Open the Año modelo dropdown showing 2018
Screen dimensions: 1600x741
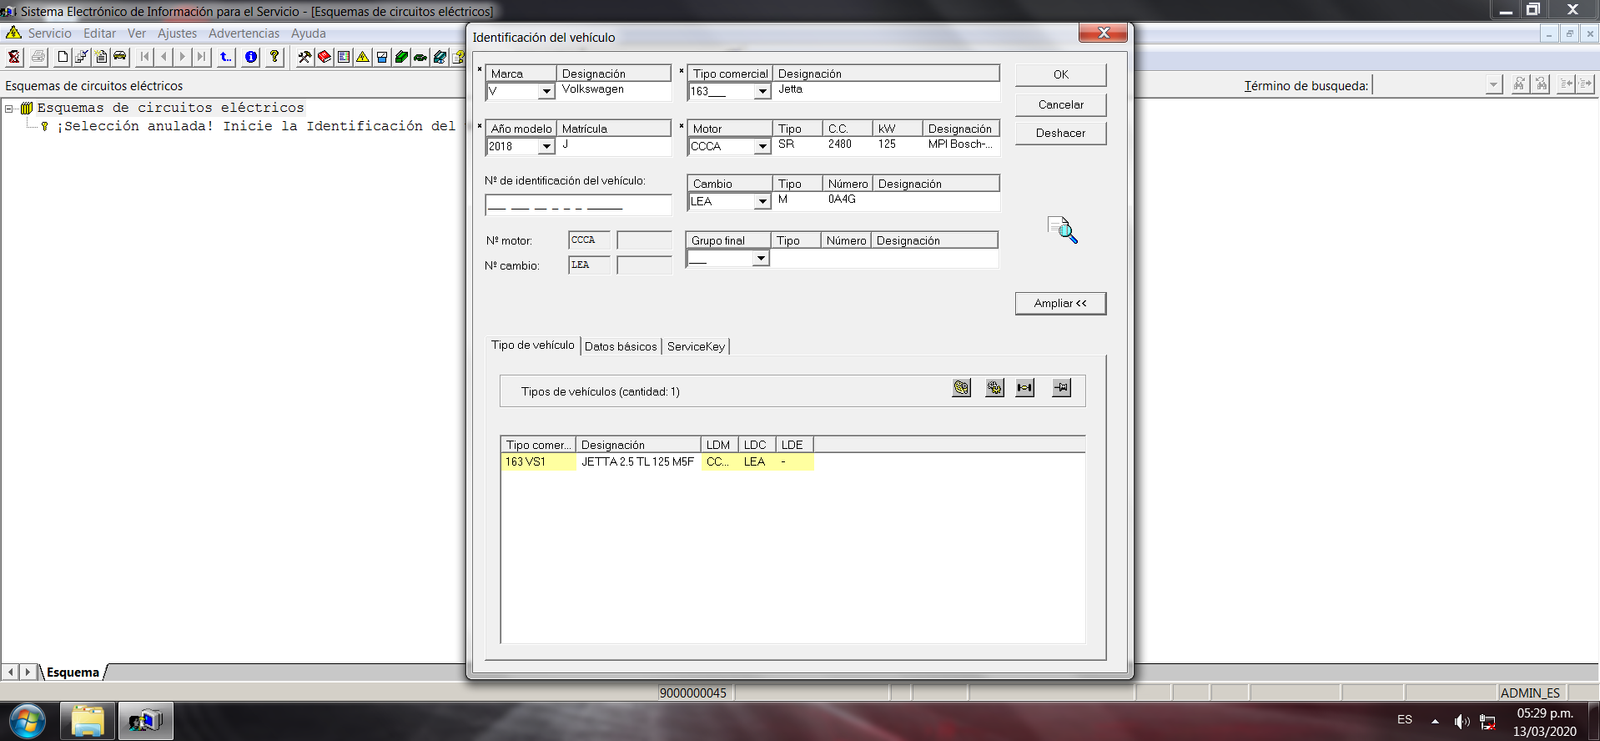[x=546, y=146]
